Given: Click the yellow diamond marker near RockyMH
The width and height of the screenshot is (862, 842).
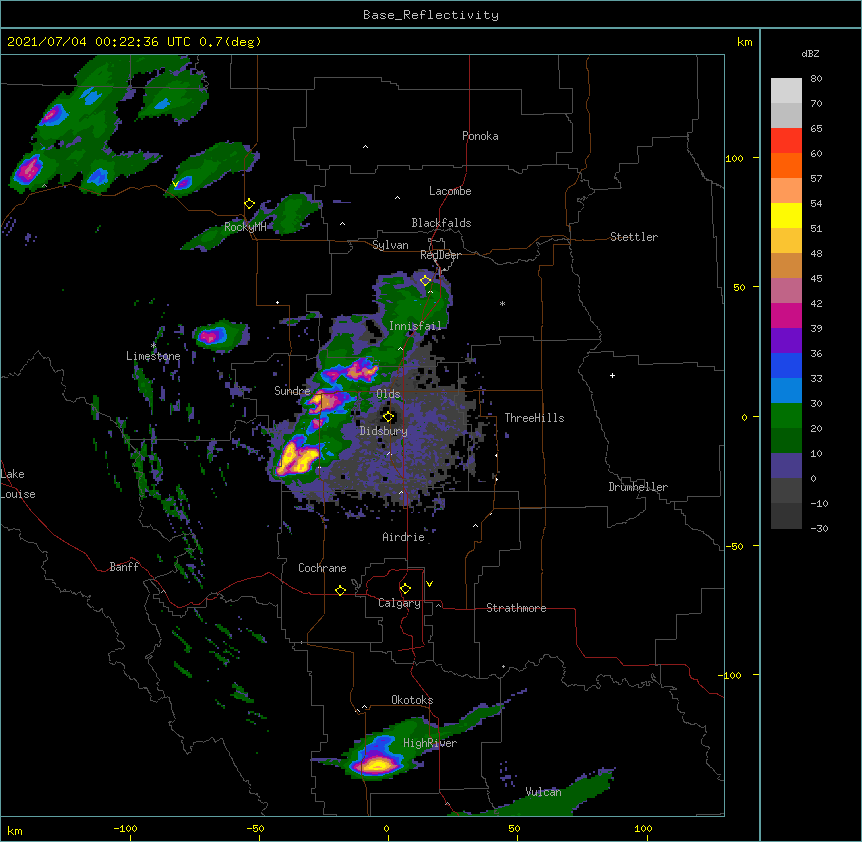Looking at the screenshot, I should (x=249, y=203).
